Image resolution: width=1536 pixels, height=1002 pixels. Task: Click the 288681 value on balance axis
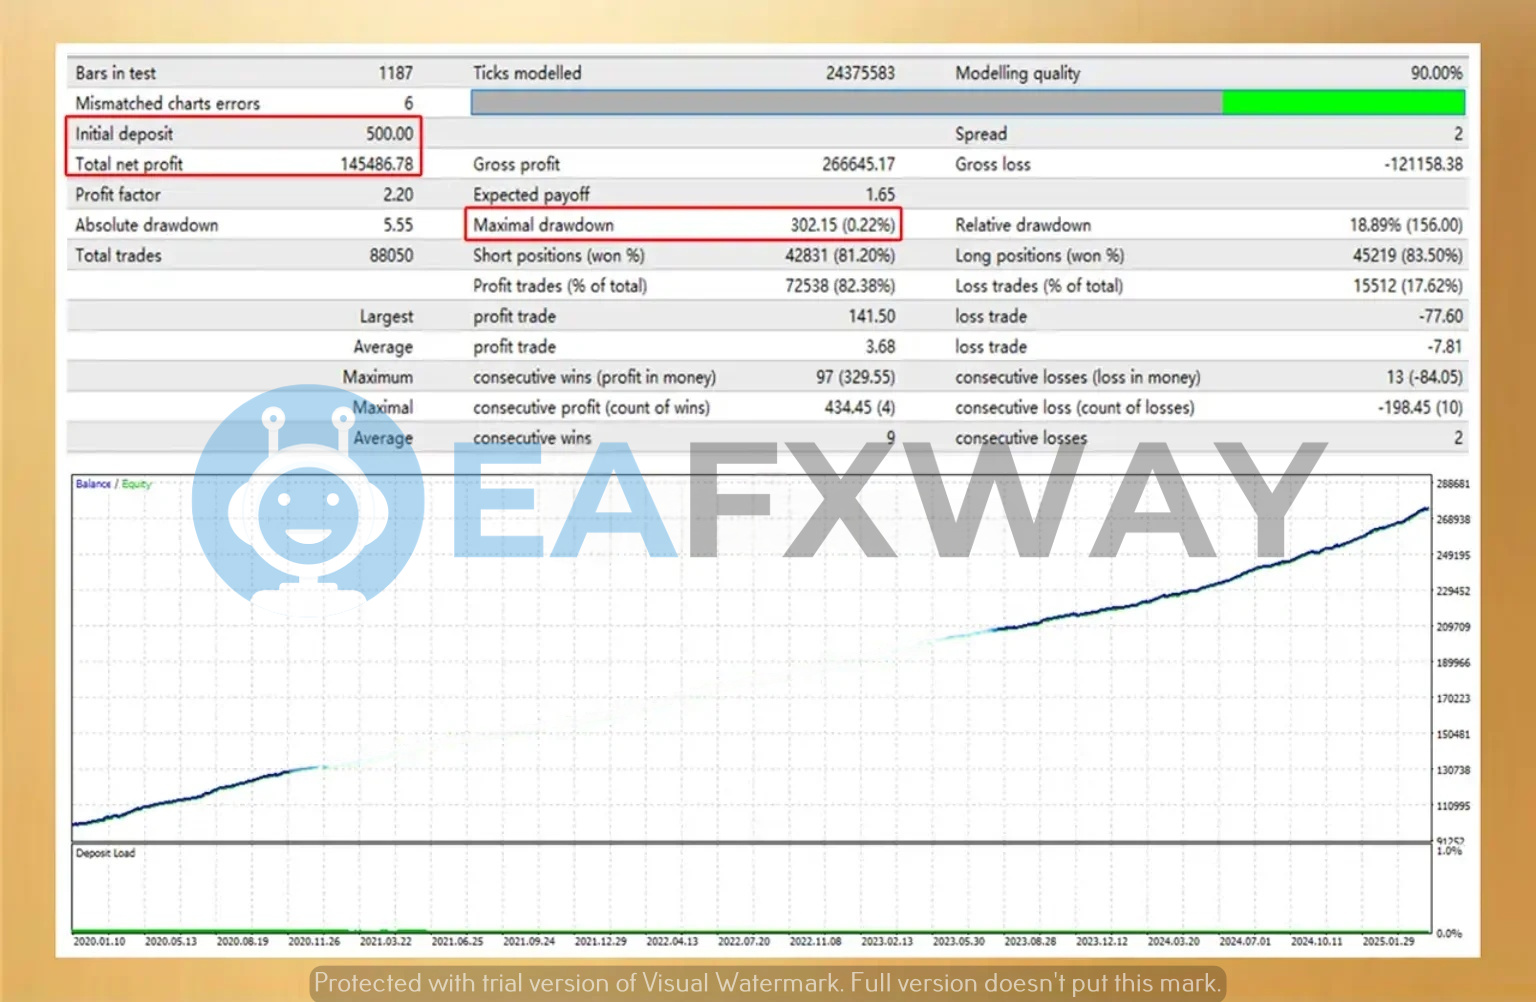[x=1453, y=484]
